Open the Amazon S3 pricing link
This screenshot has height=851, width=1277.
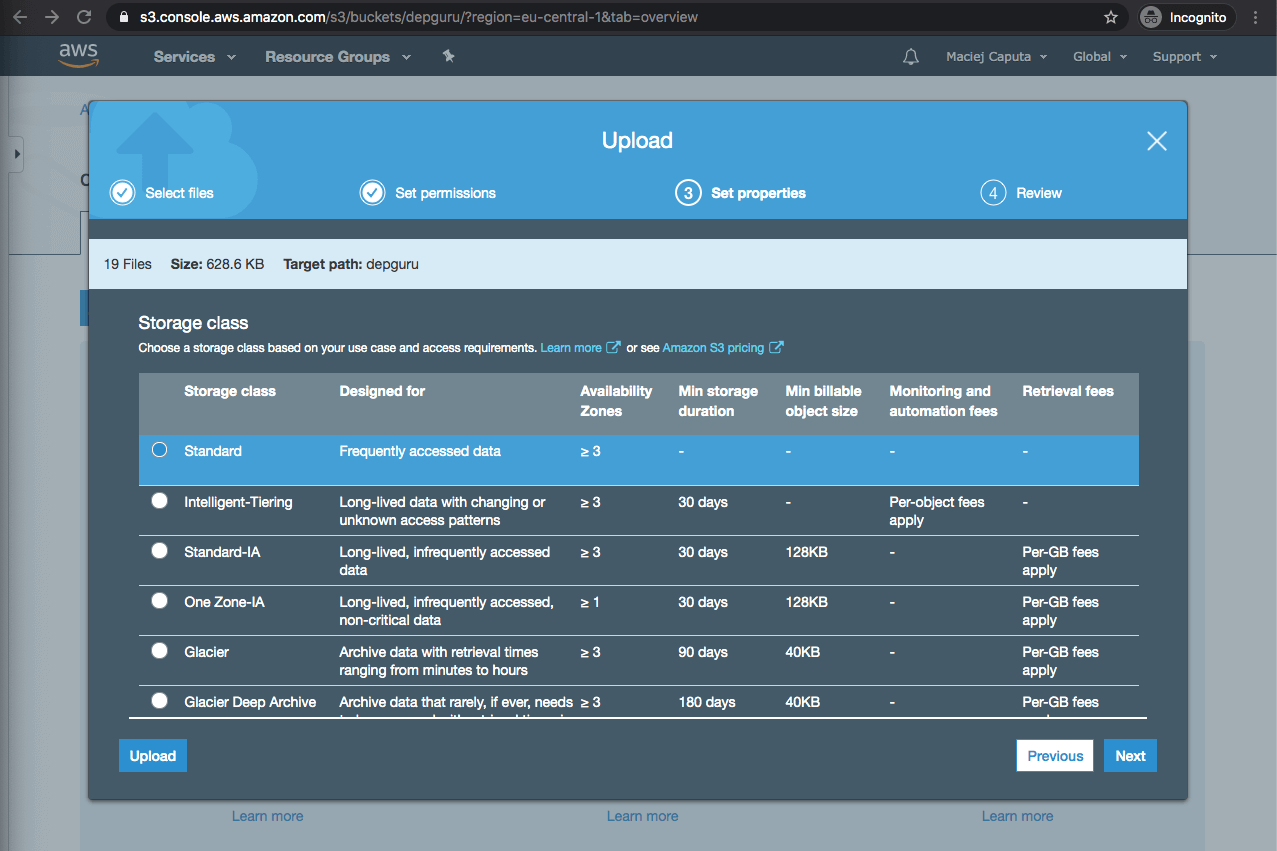(x=714, y=348)
